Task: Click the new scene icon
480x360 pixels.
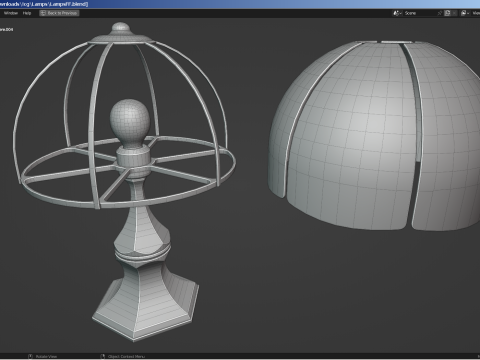Action: [448, 13]
